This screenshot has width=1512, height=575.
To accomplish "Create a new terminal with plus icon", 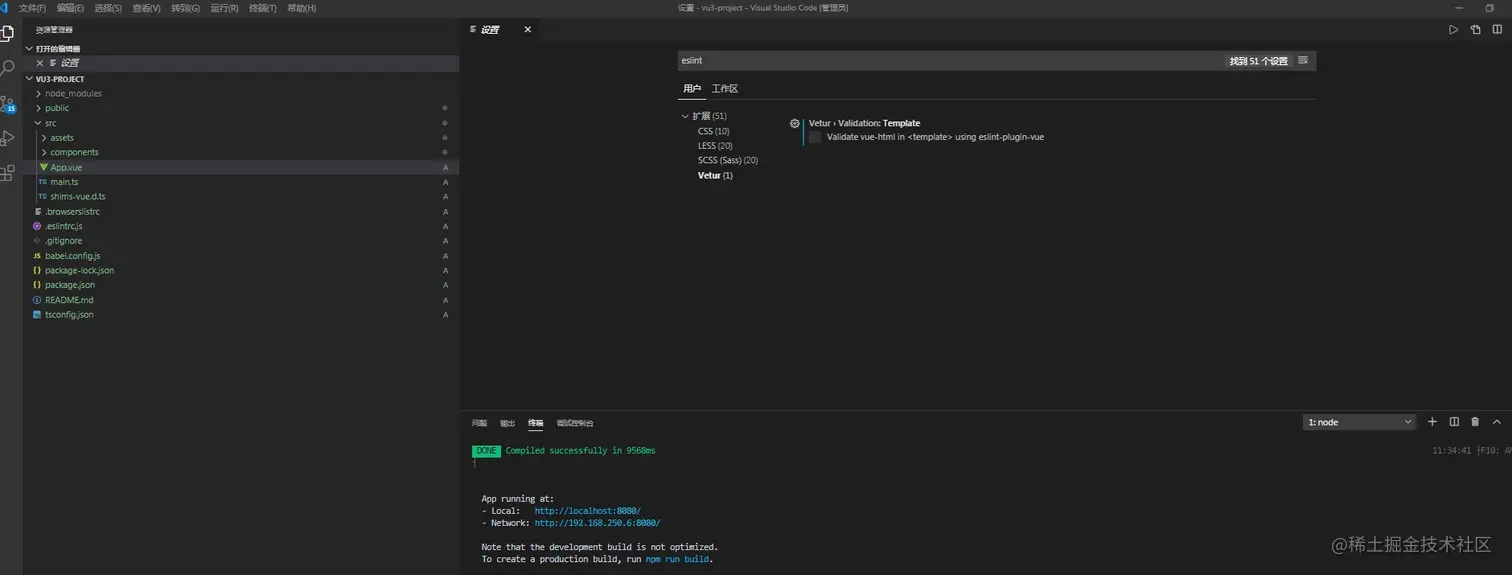I will point(1432,422).
